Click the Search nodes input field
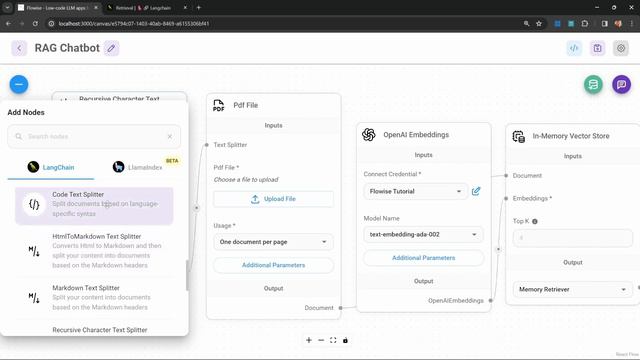Screen dimensions: 640x360 pos(94,136)
